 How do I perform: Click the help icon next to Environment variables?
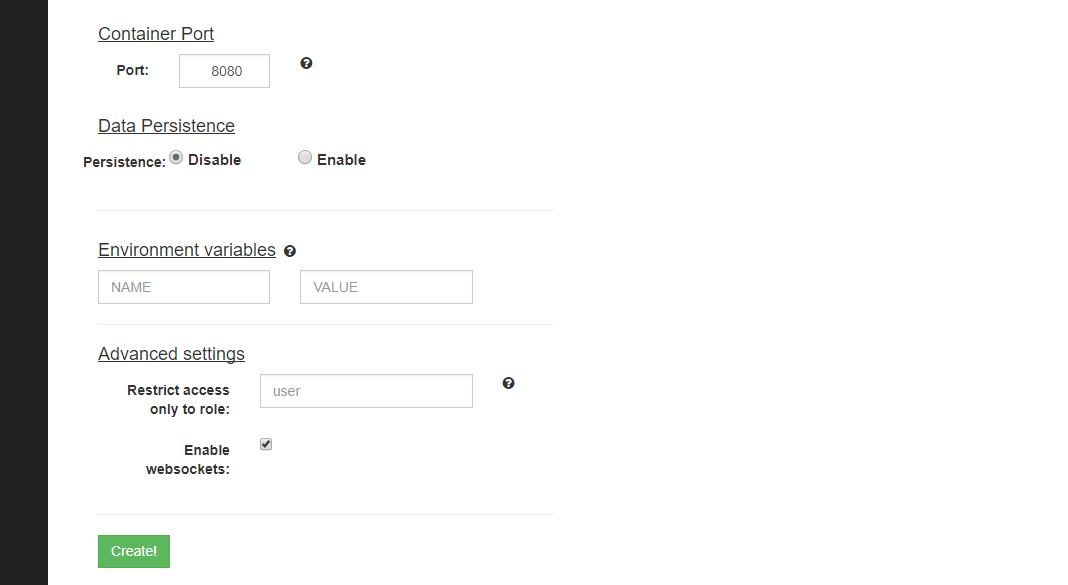(290, 250)
